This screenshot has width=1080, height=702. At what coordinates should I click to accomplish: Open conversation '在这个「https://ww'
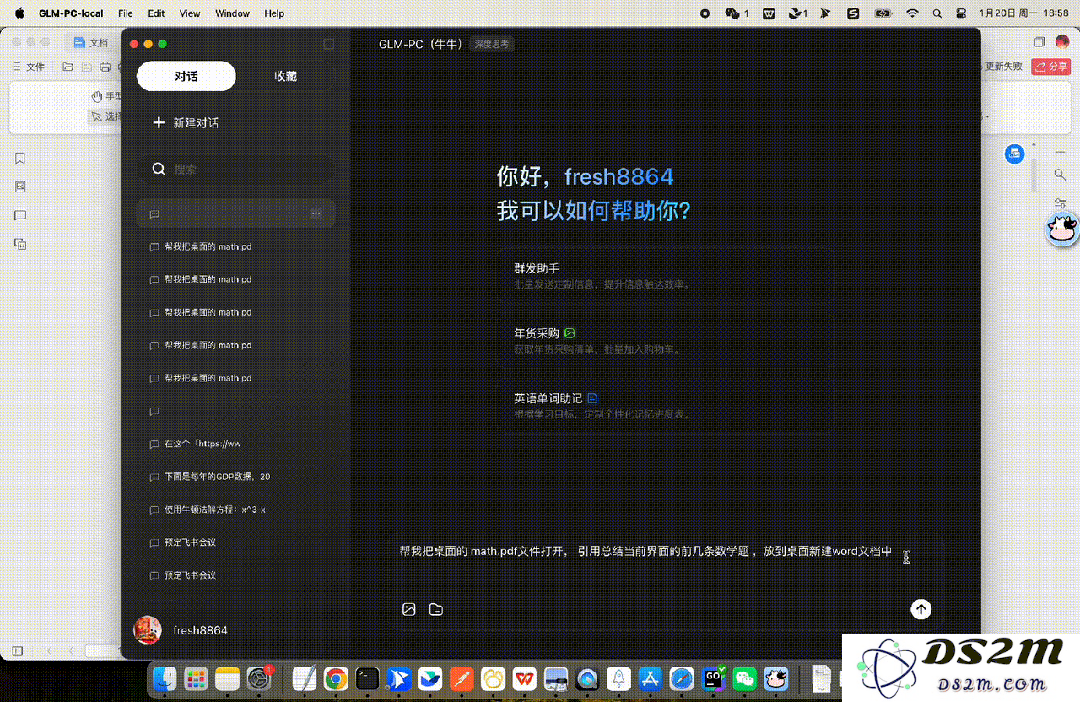236,444
